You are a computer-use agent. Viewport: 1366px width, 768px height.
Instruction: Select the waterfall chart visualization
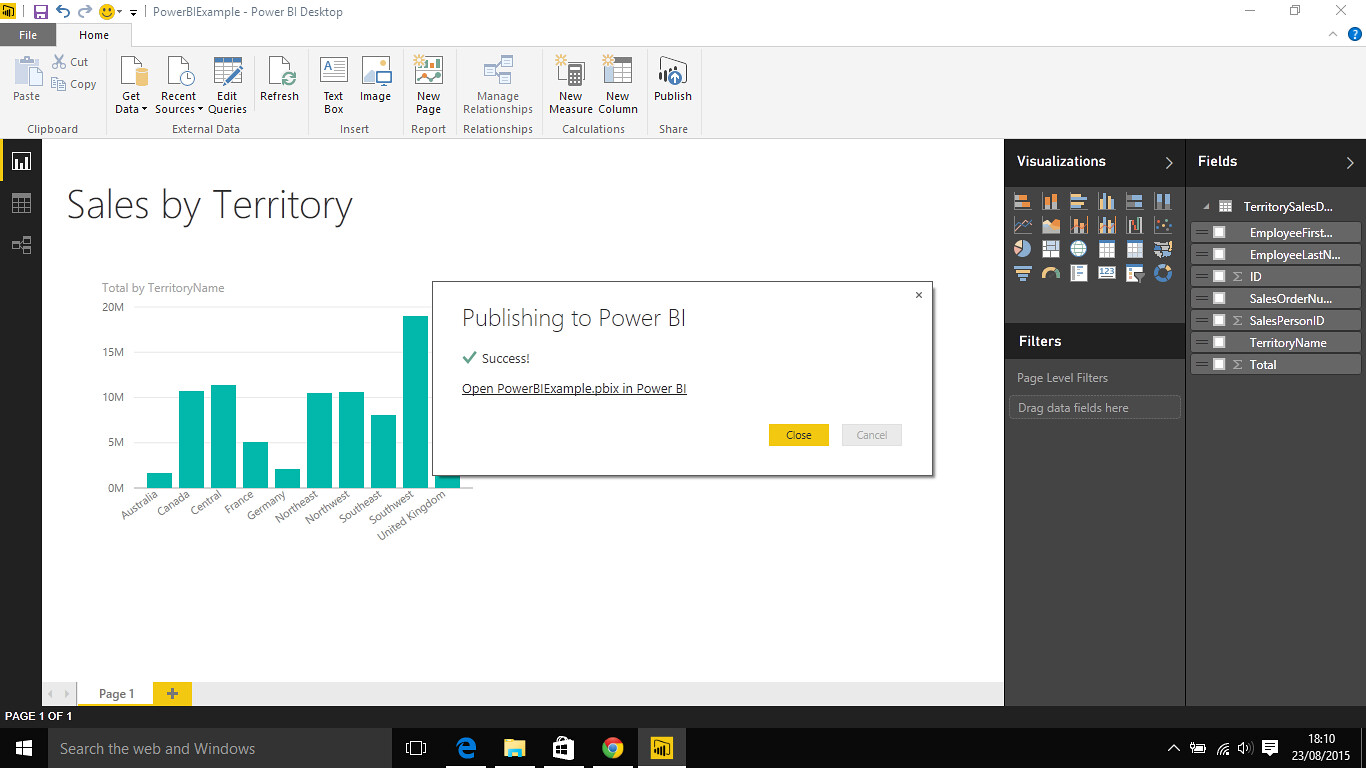[x=1134, y=225]
